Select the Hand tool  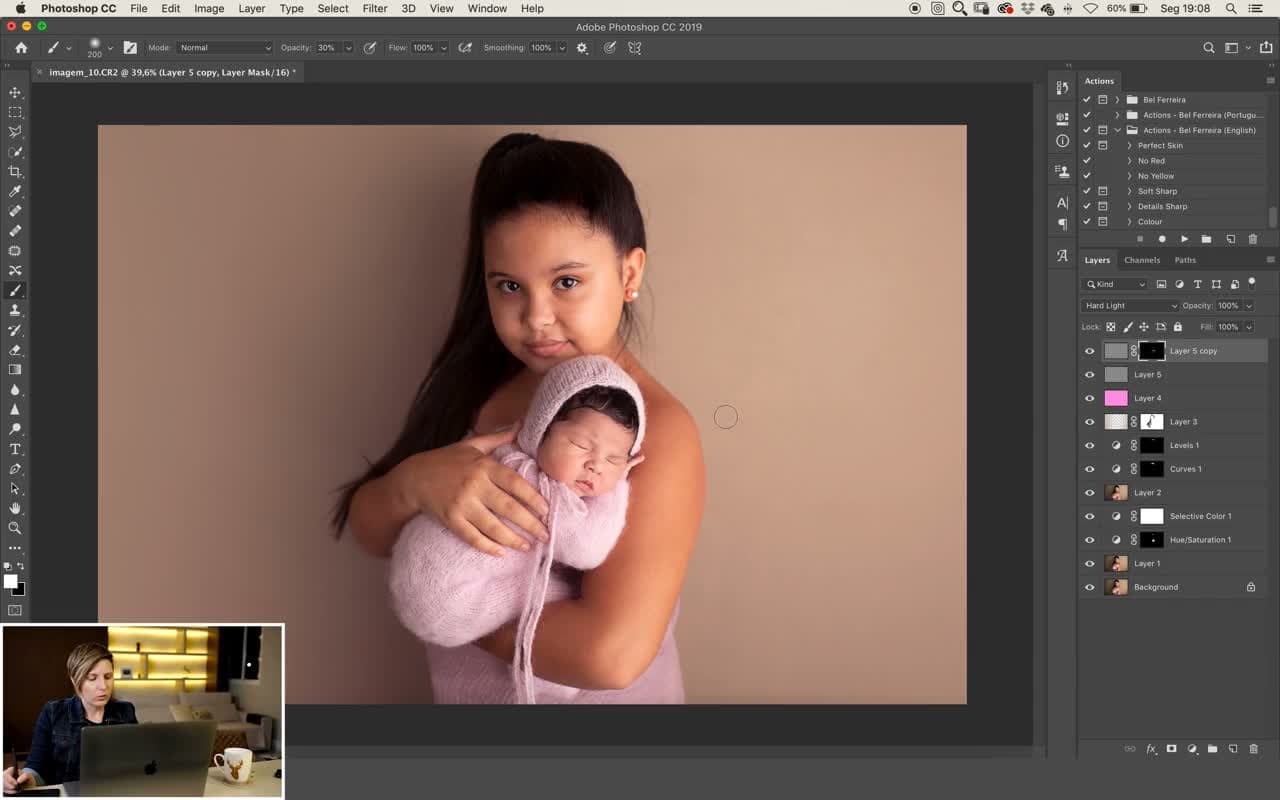tap(15, 508)
